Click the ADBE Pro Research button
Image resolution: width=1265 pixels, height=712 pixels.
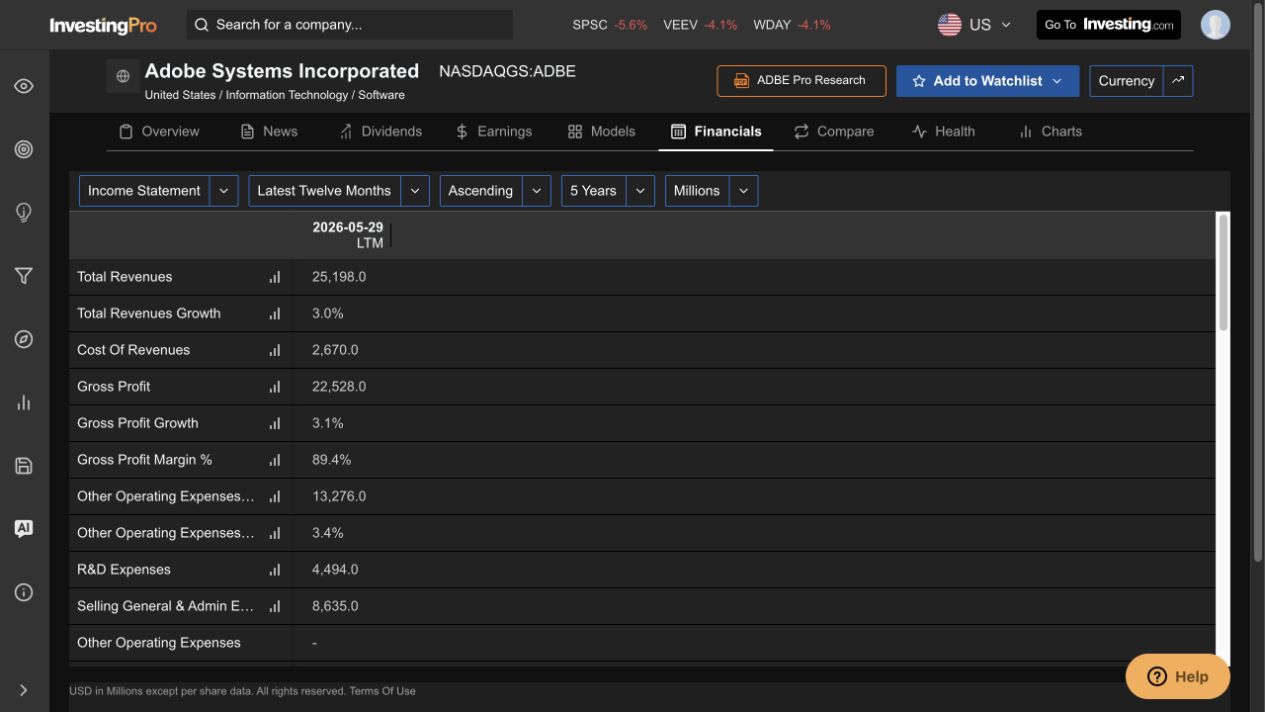pyautogui.click(x=801, y=81)
